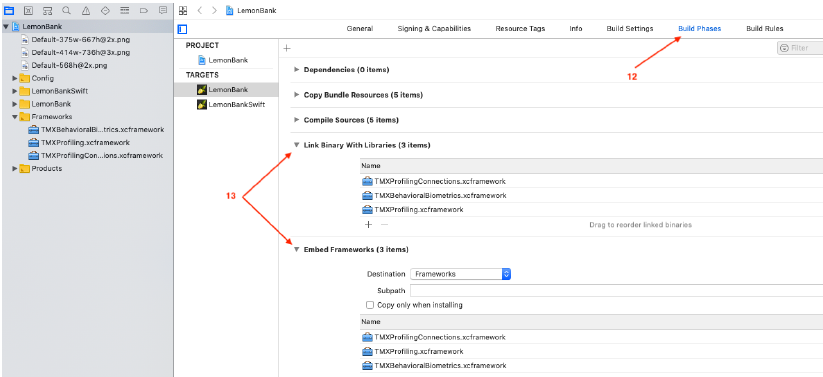Screen dimensions: 823x377
Task: Click the Filter search field
Action: 800,48
